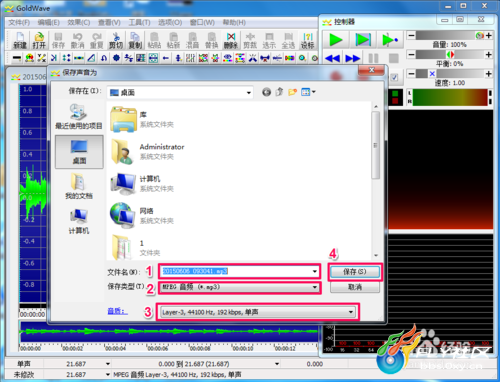Click the Open file toolbar icon
500x382 pixels.
(39, 40)
